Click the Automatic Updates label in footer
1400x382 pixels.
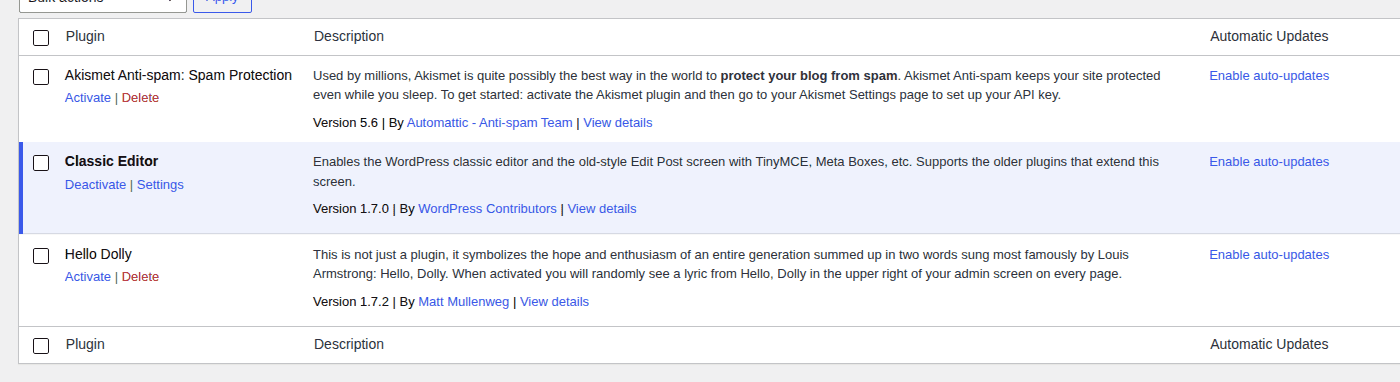[1269, 344]
